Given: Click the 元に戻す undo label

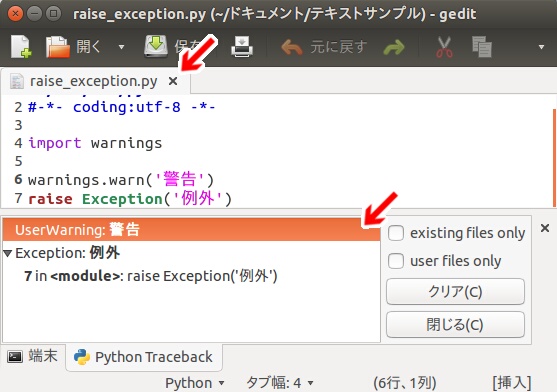Looking at the screenshot, I should click(338, 47).
